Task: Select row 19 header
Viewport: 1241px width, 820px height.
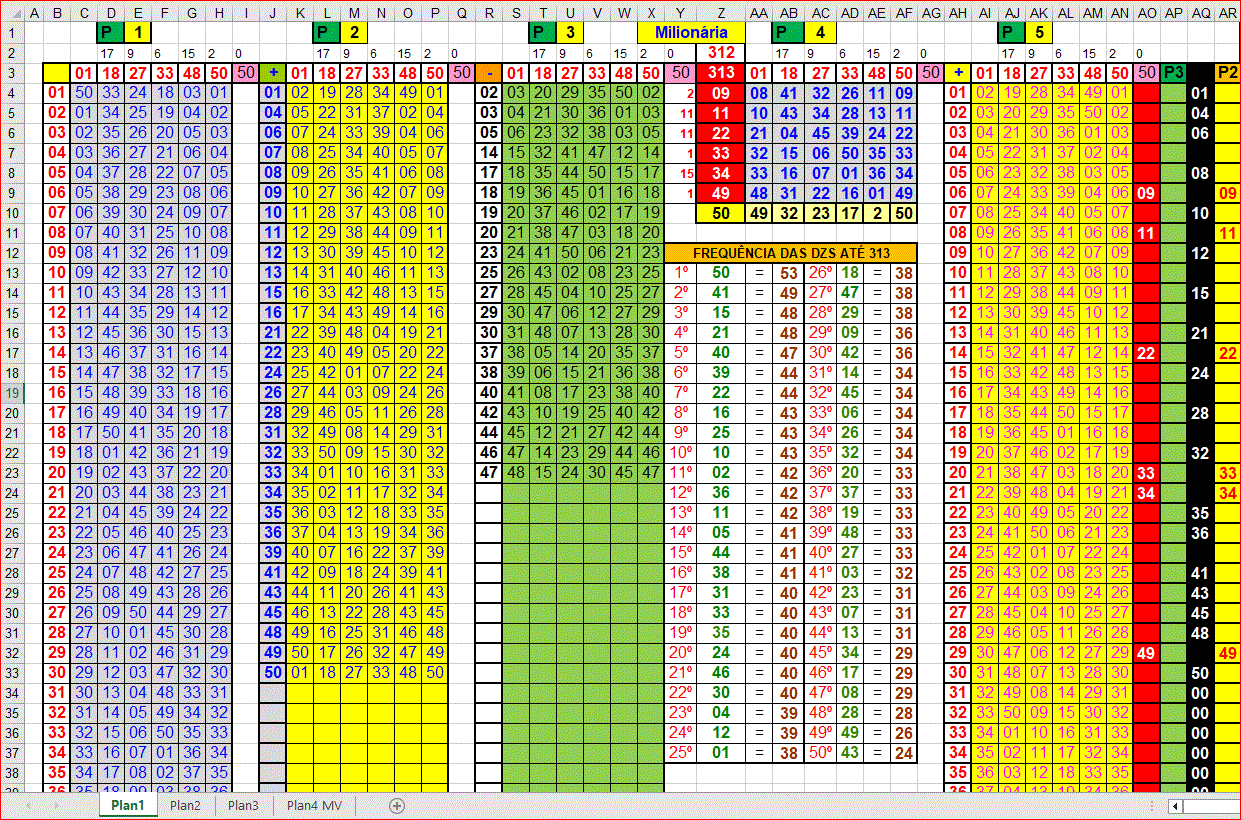Action: click(x=10, y=393)
